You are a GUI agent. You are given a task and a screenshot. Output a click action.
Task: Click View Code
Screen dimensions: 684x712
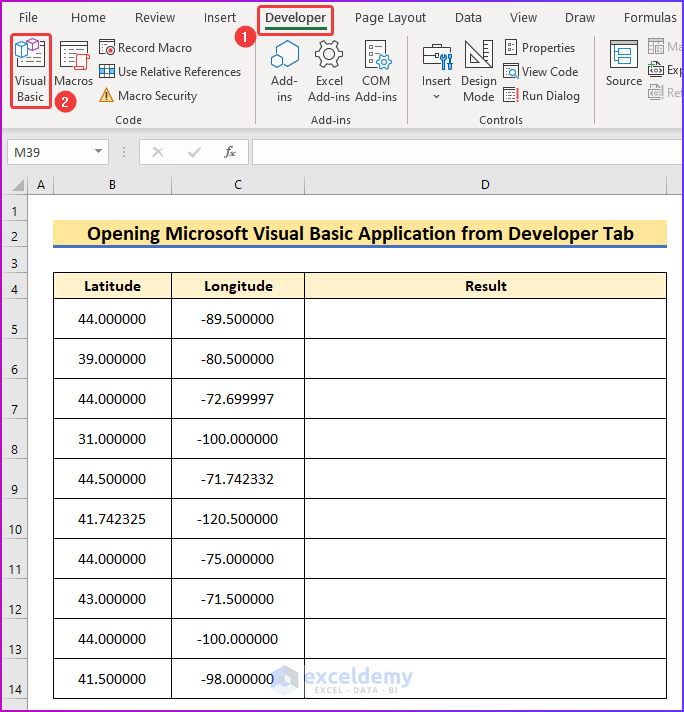click(541, 72)
